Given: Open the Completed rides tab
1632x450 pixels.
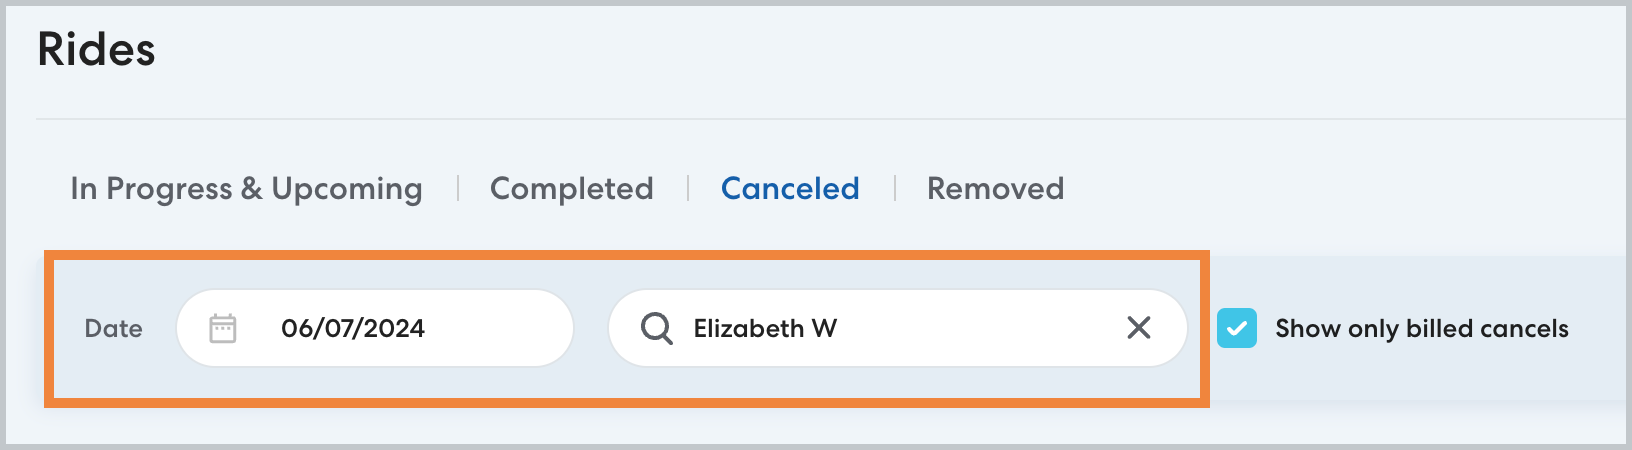Looking at the screenshot, I should 571,188.
